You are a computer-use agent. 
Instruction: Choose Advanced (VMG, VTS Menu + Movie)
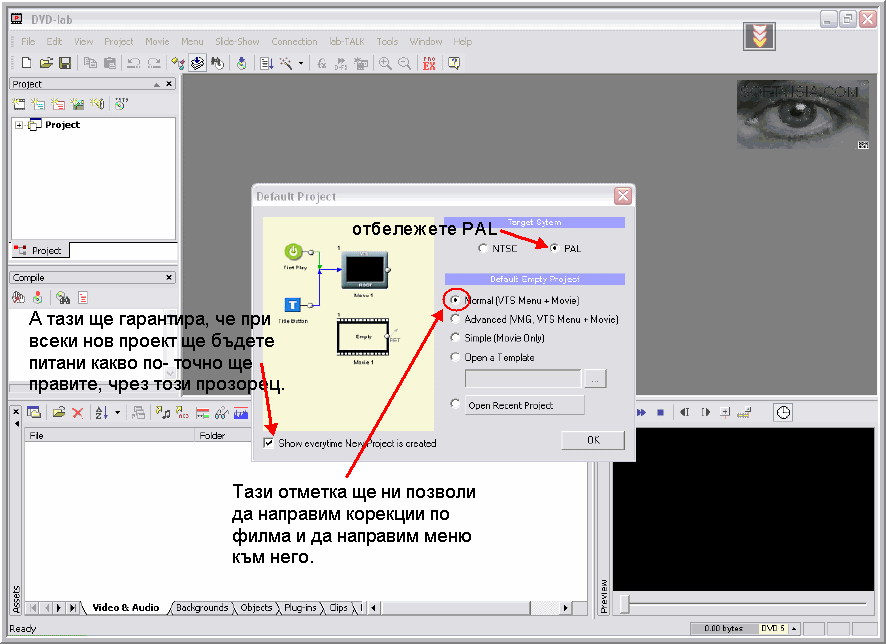tap(455, 319)
